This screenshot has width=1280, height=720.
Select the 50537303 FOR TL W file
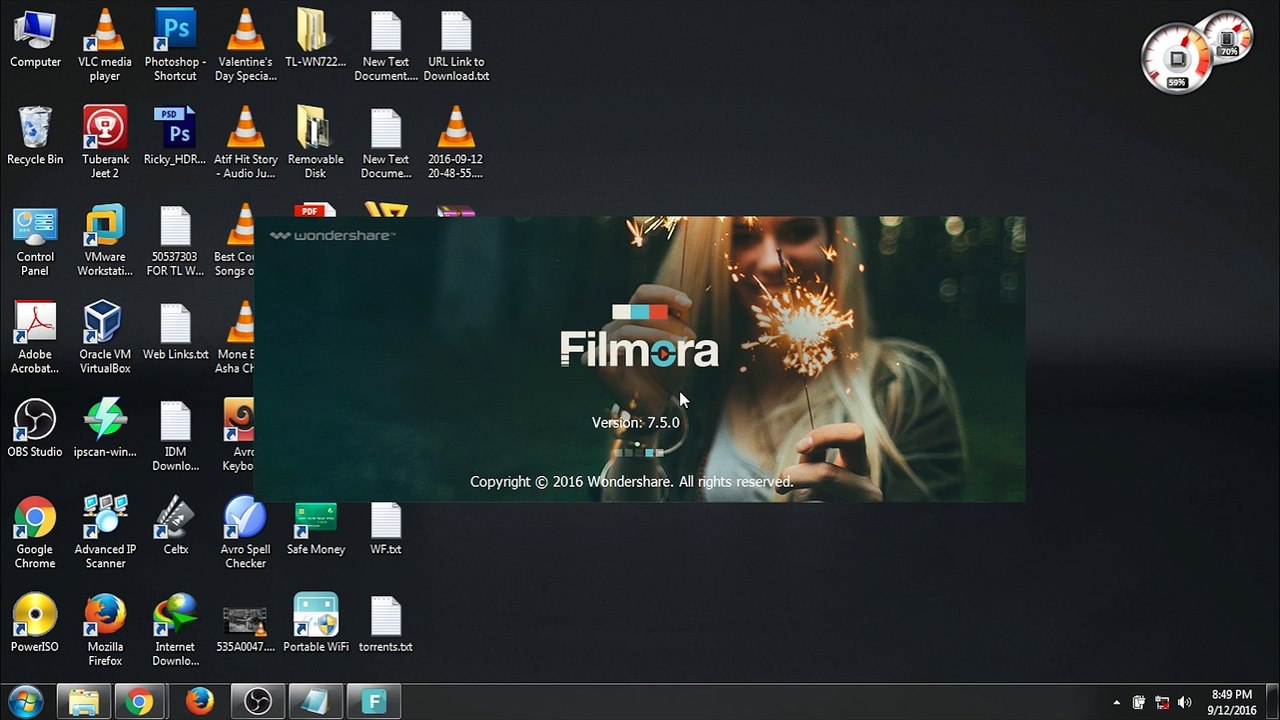175,240
